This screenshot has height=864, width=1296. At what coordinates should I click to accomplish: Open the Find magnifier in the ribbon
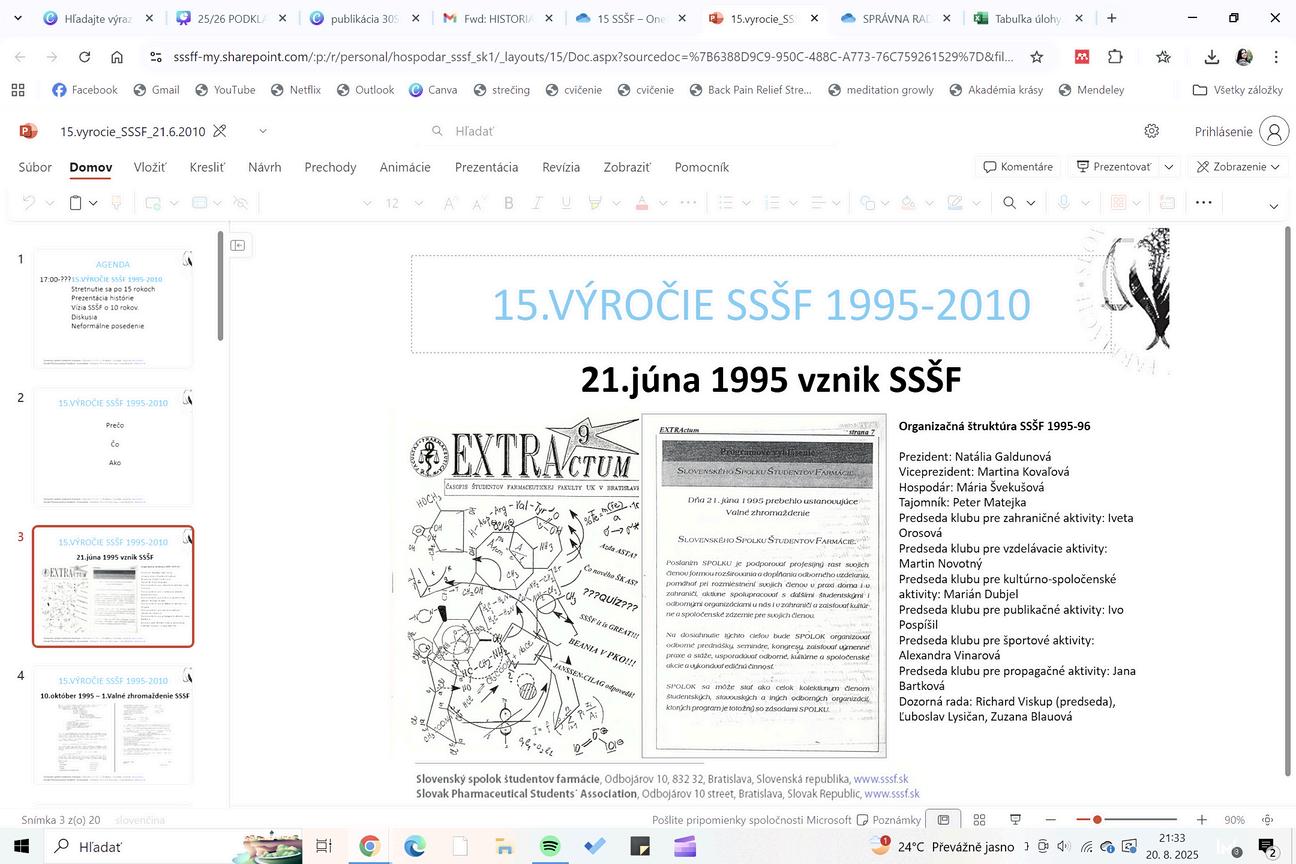coord(1009,203)
